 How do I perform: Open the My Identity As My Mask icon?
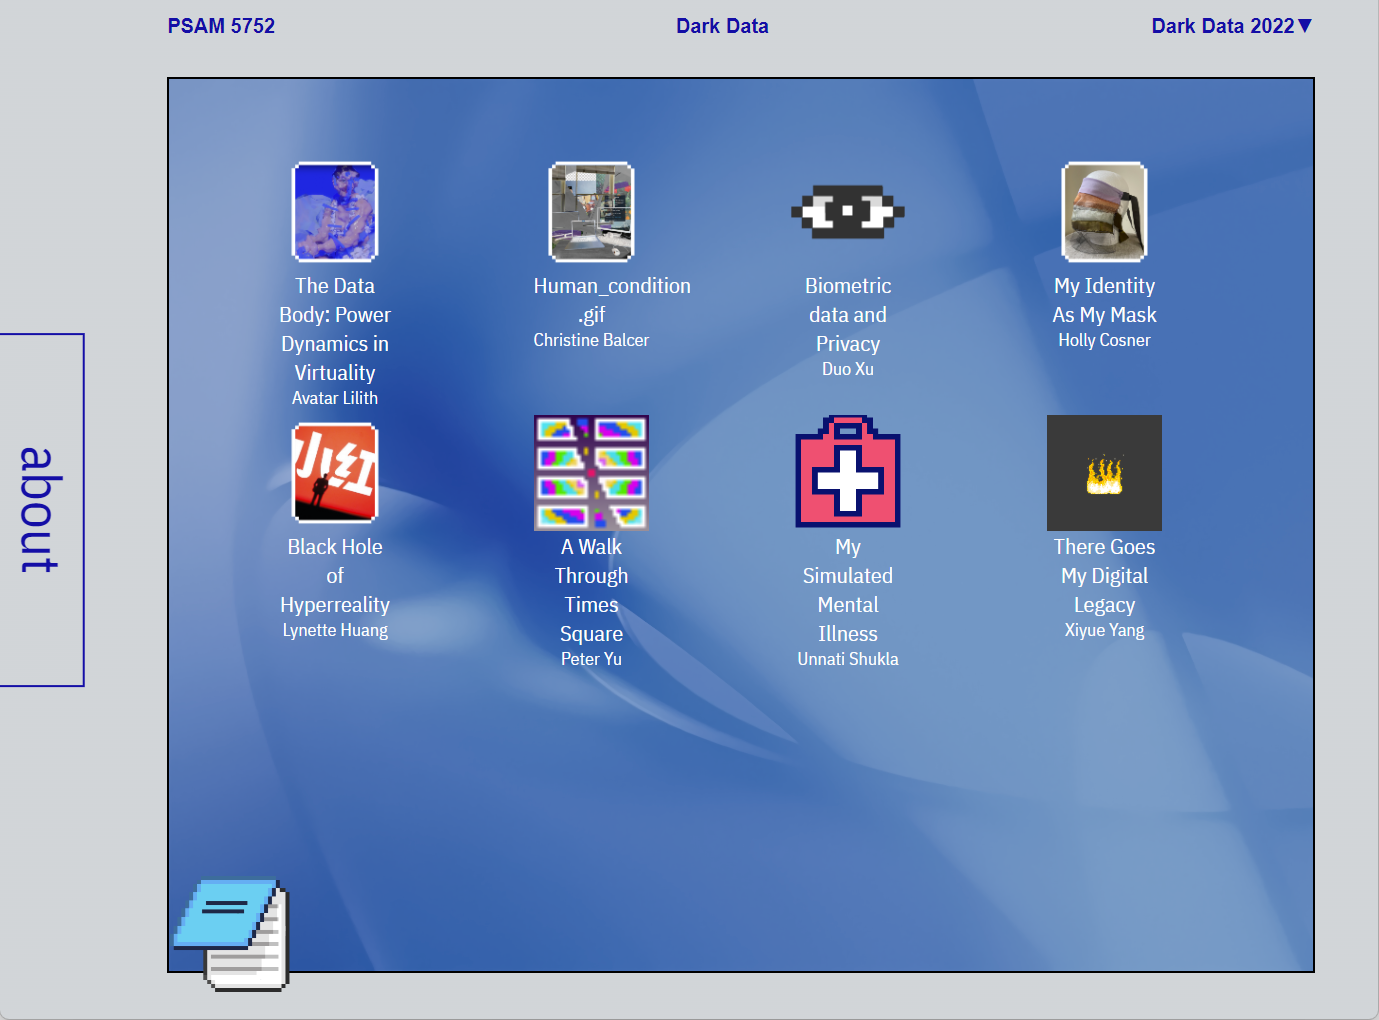[1104, 212]
